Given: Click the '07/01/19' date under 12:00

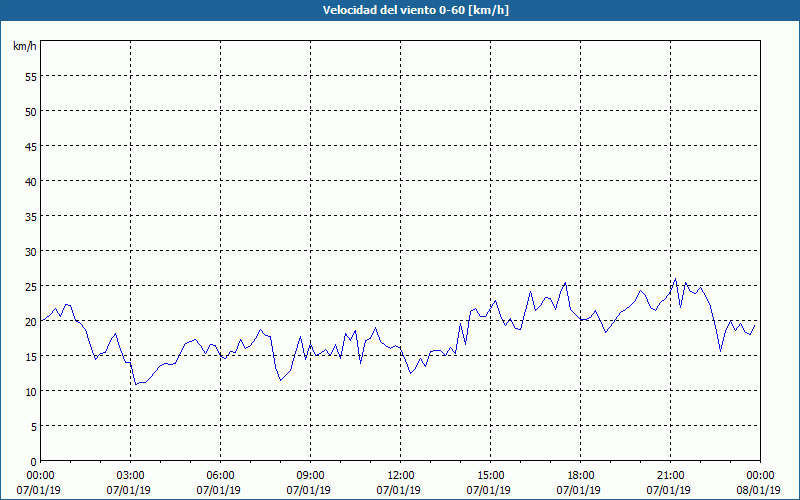Looking at the screenshot, I should click(398, 490).
